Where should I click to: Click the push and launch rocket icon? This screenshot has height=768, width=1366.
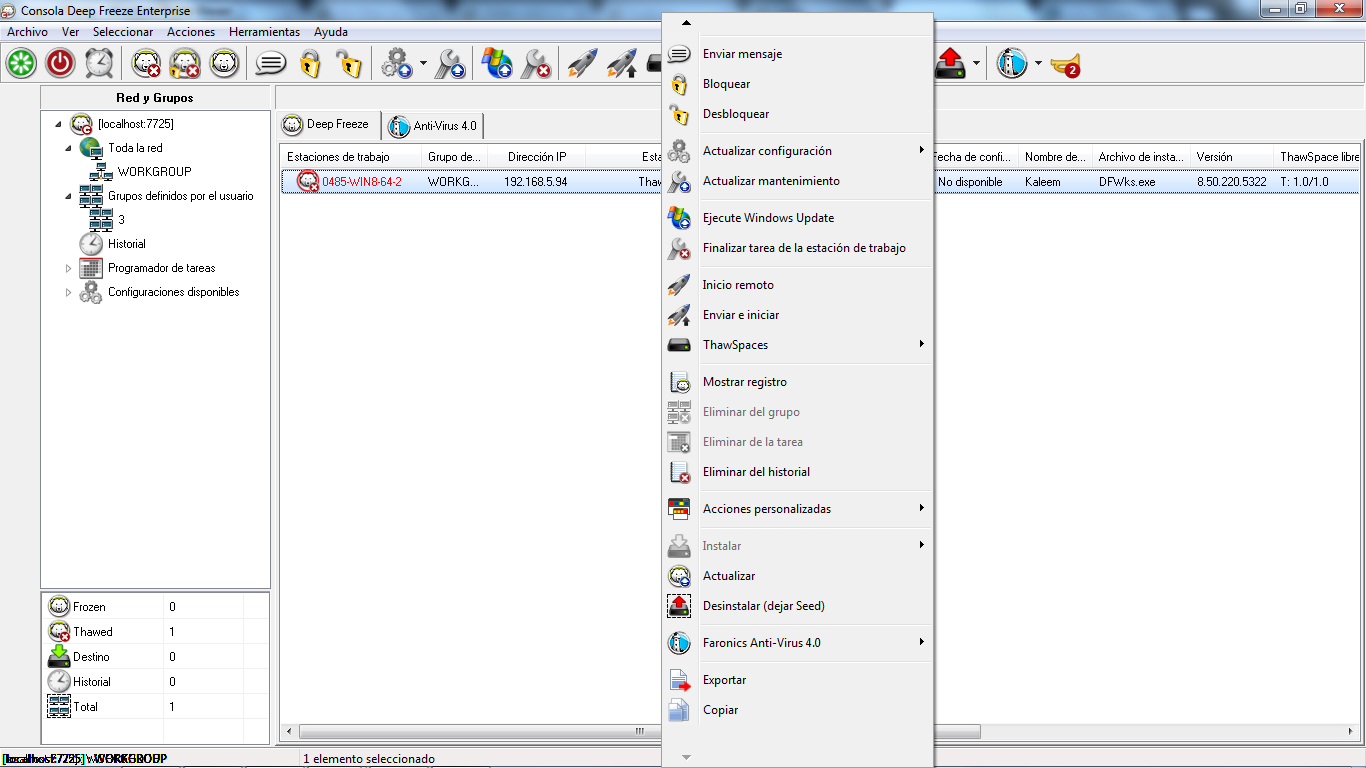tap(622, 64)
